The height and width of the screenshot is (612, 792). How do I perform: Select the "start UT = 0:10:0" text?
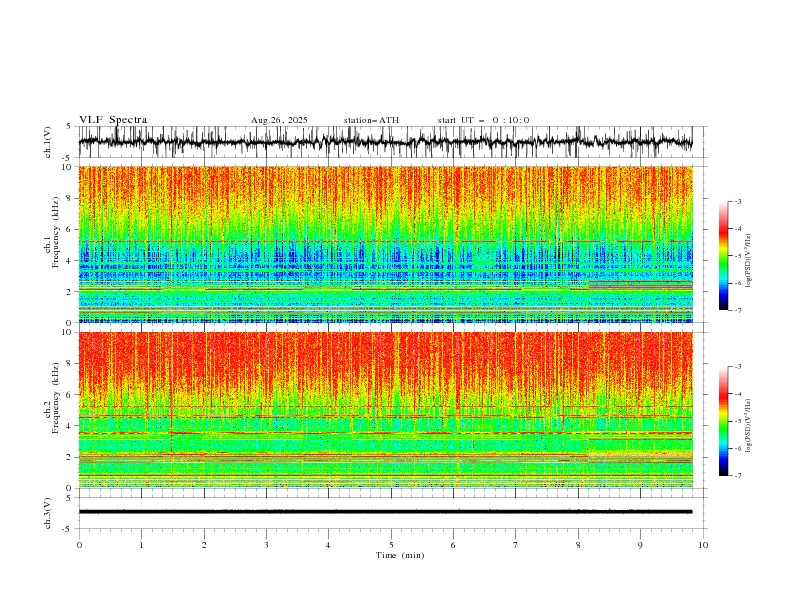[x=483, y=120]
